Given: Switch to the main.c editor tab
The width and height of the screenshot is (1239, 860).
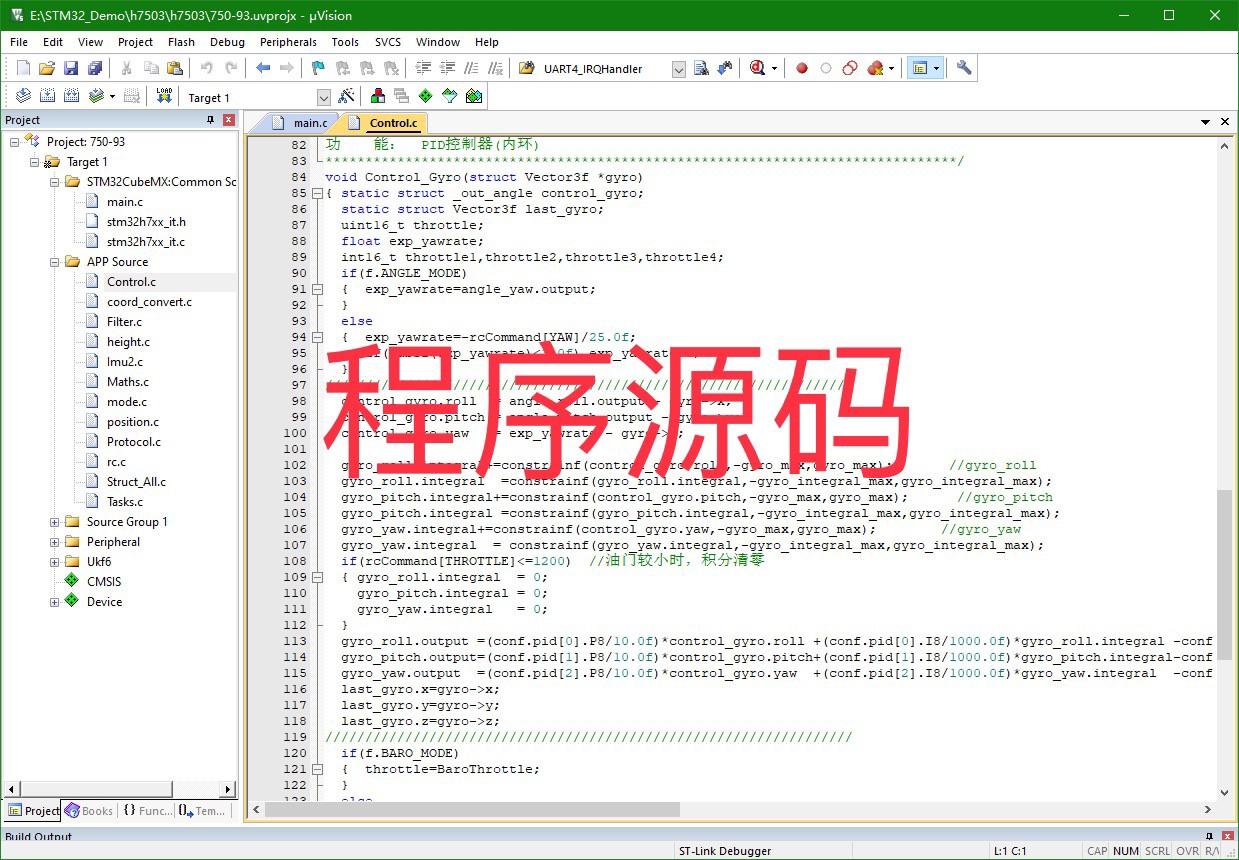Looking at the screenshot, I should (301, 123).
